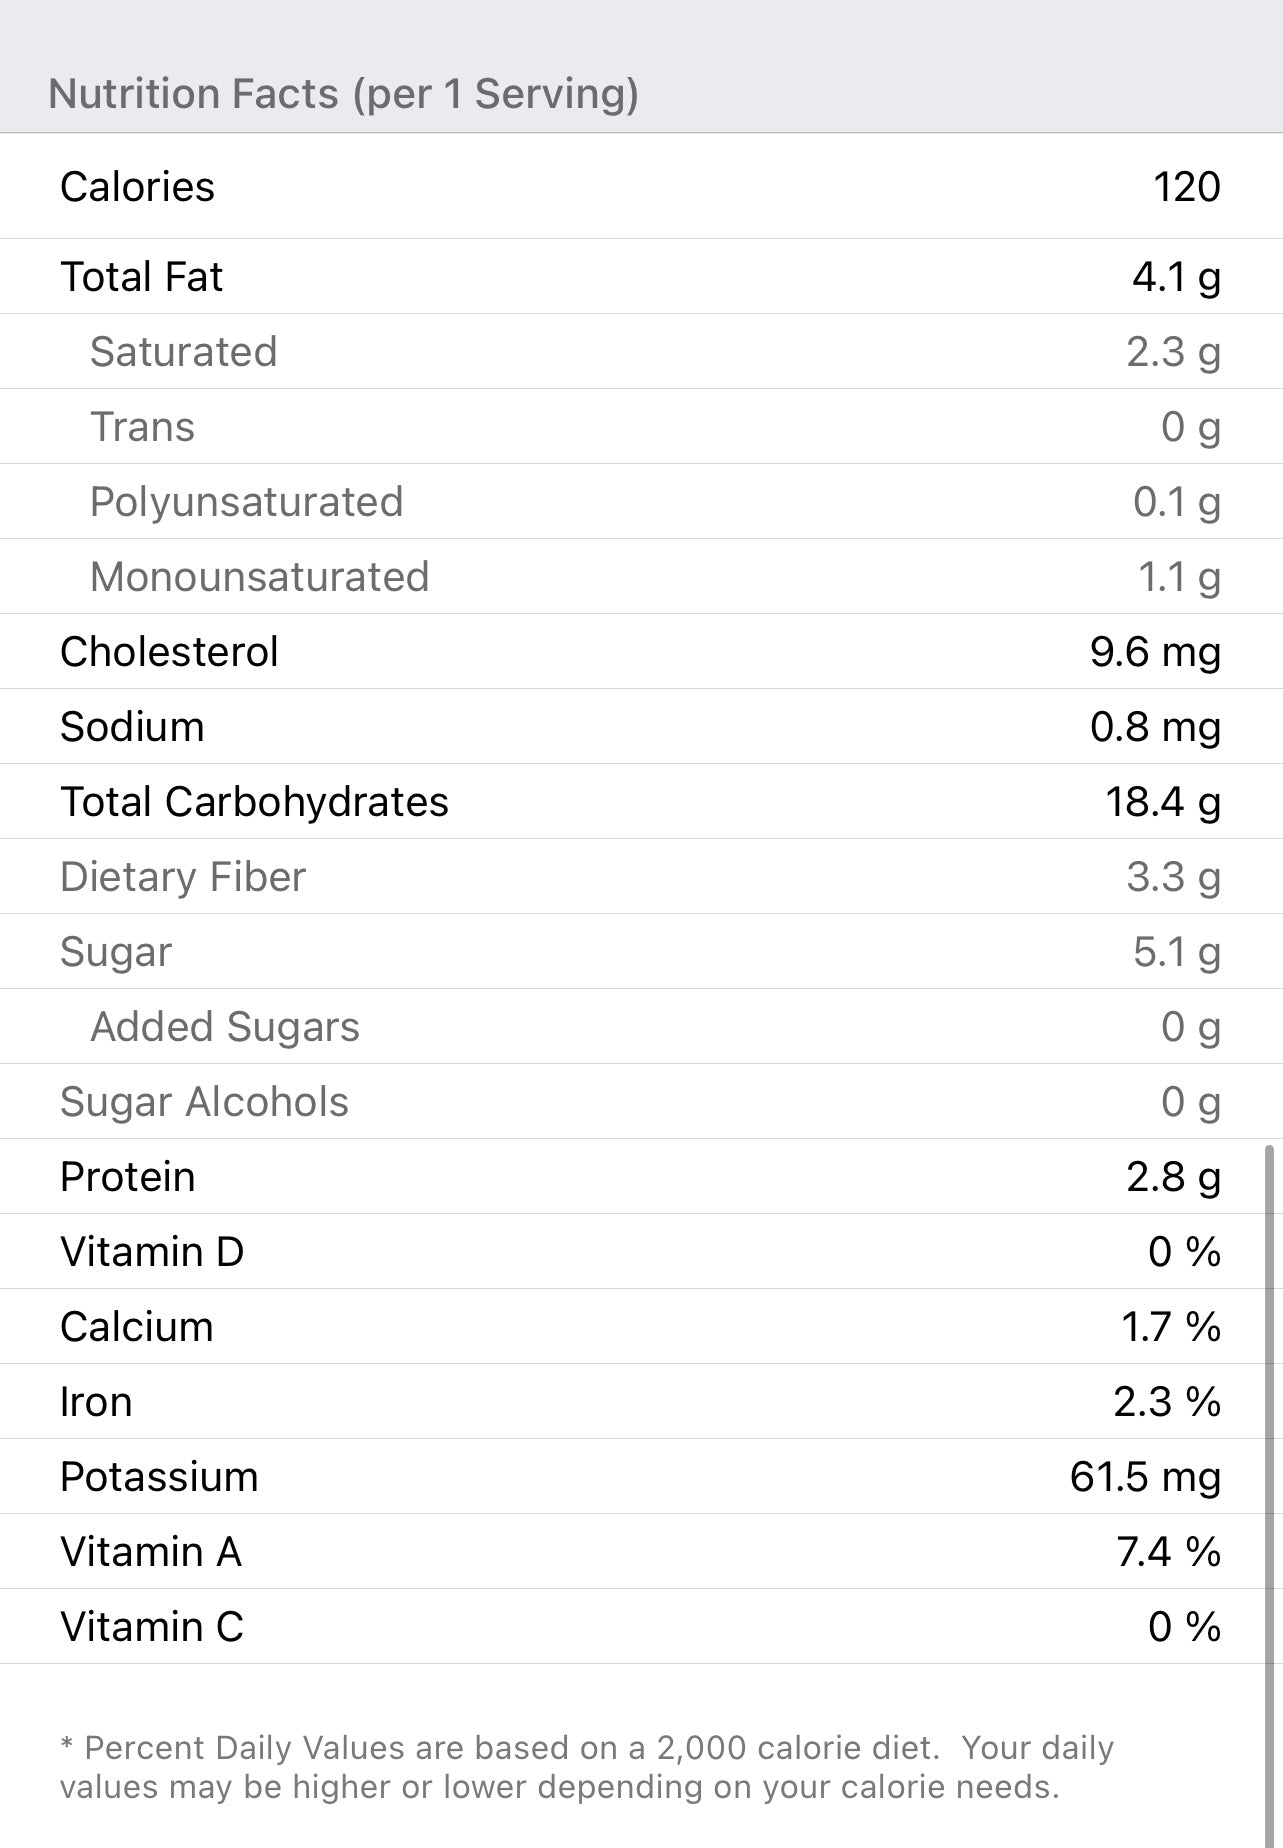
Task: Tap the Vitamin A row
Action: (x=640, y=1552)
